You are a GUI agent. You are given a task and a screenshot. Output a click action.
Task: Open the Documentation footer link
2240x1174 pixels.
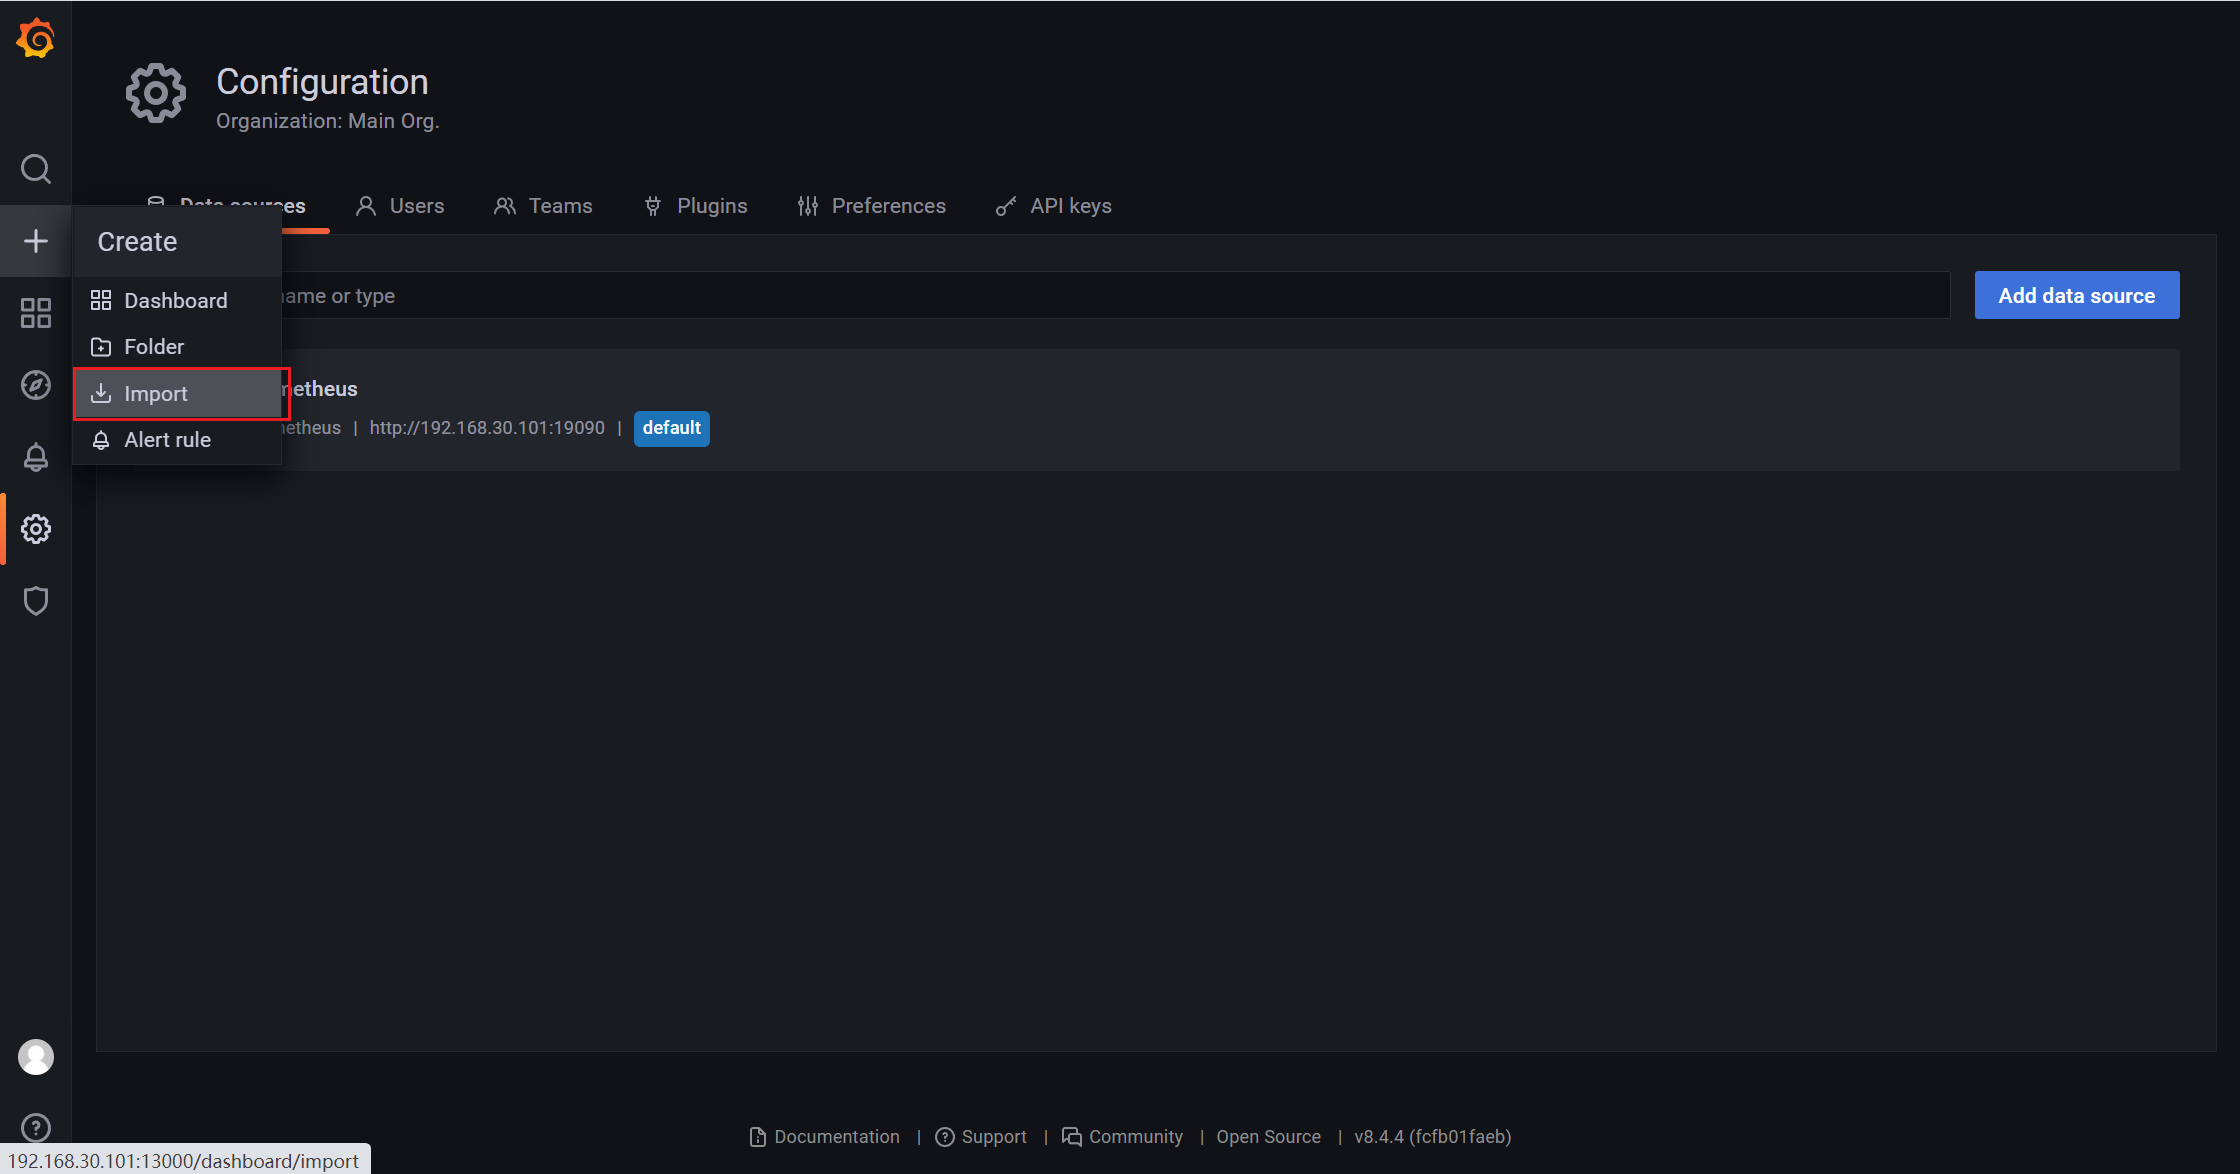[x=825, y=1137]
